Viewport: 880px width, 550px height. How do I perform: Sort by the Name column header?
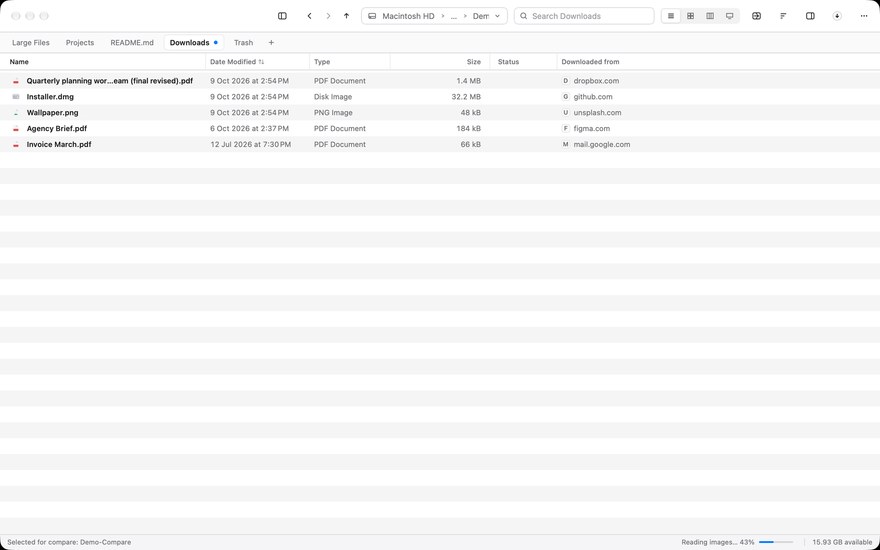[103, 62]
